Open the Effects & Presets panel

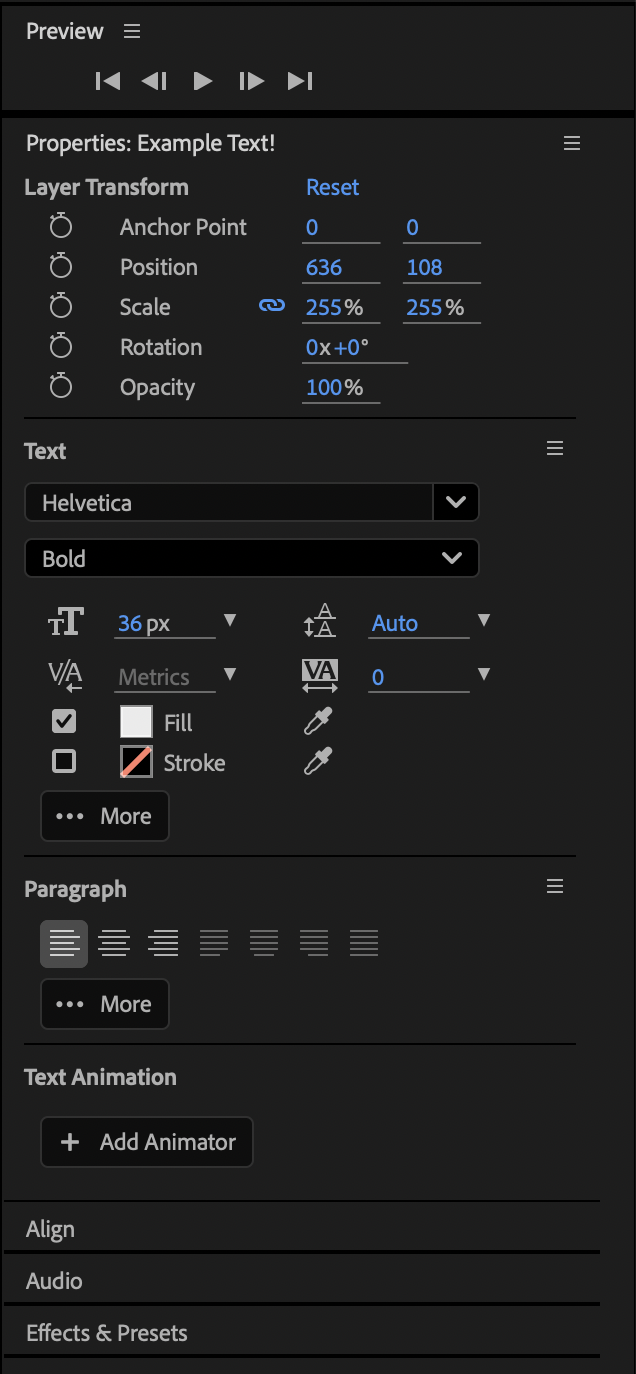(x=107, y=1333)
